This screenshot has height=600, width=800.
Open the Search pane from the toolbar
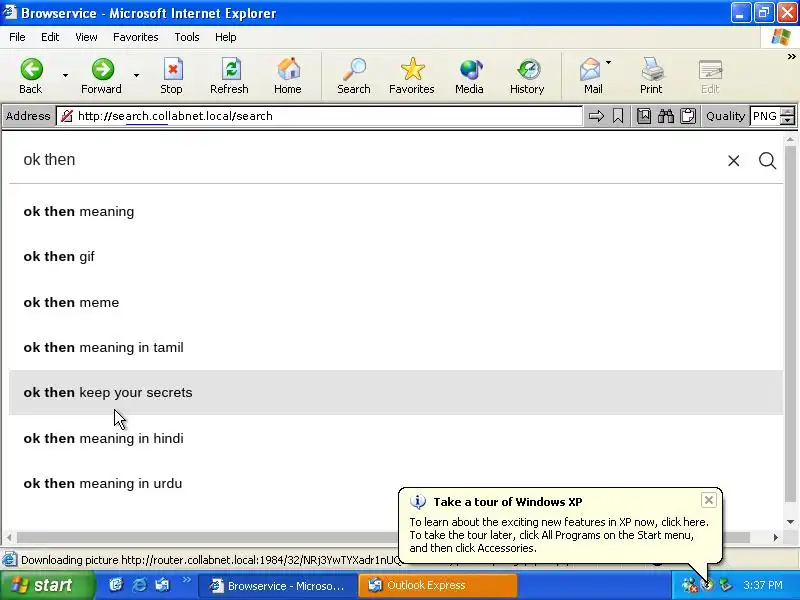click(x=354, y=76)
